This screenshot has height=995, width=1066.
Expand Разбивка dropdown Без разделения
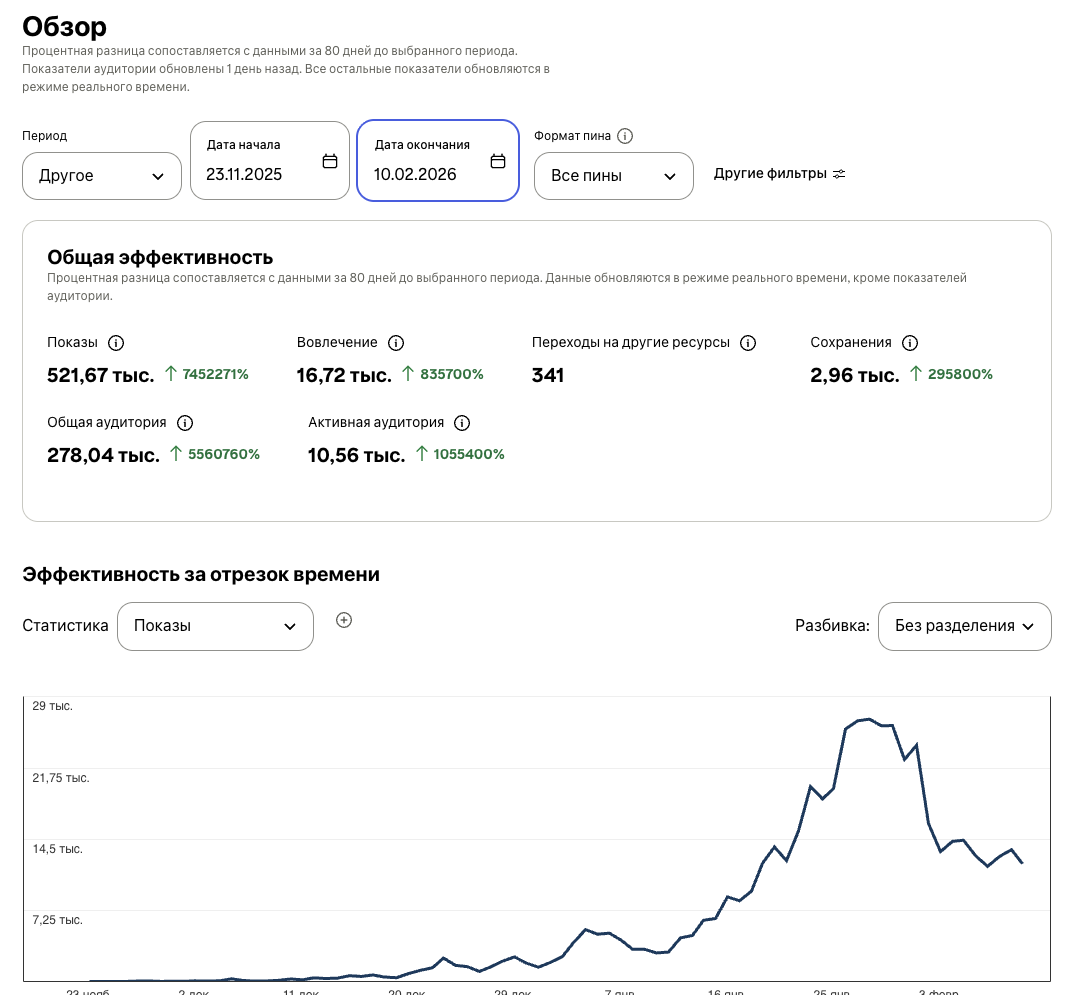coord(964,626)
